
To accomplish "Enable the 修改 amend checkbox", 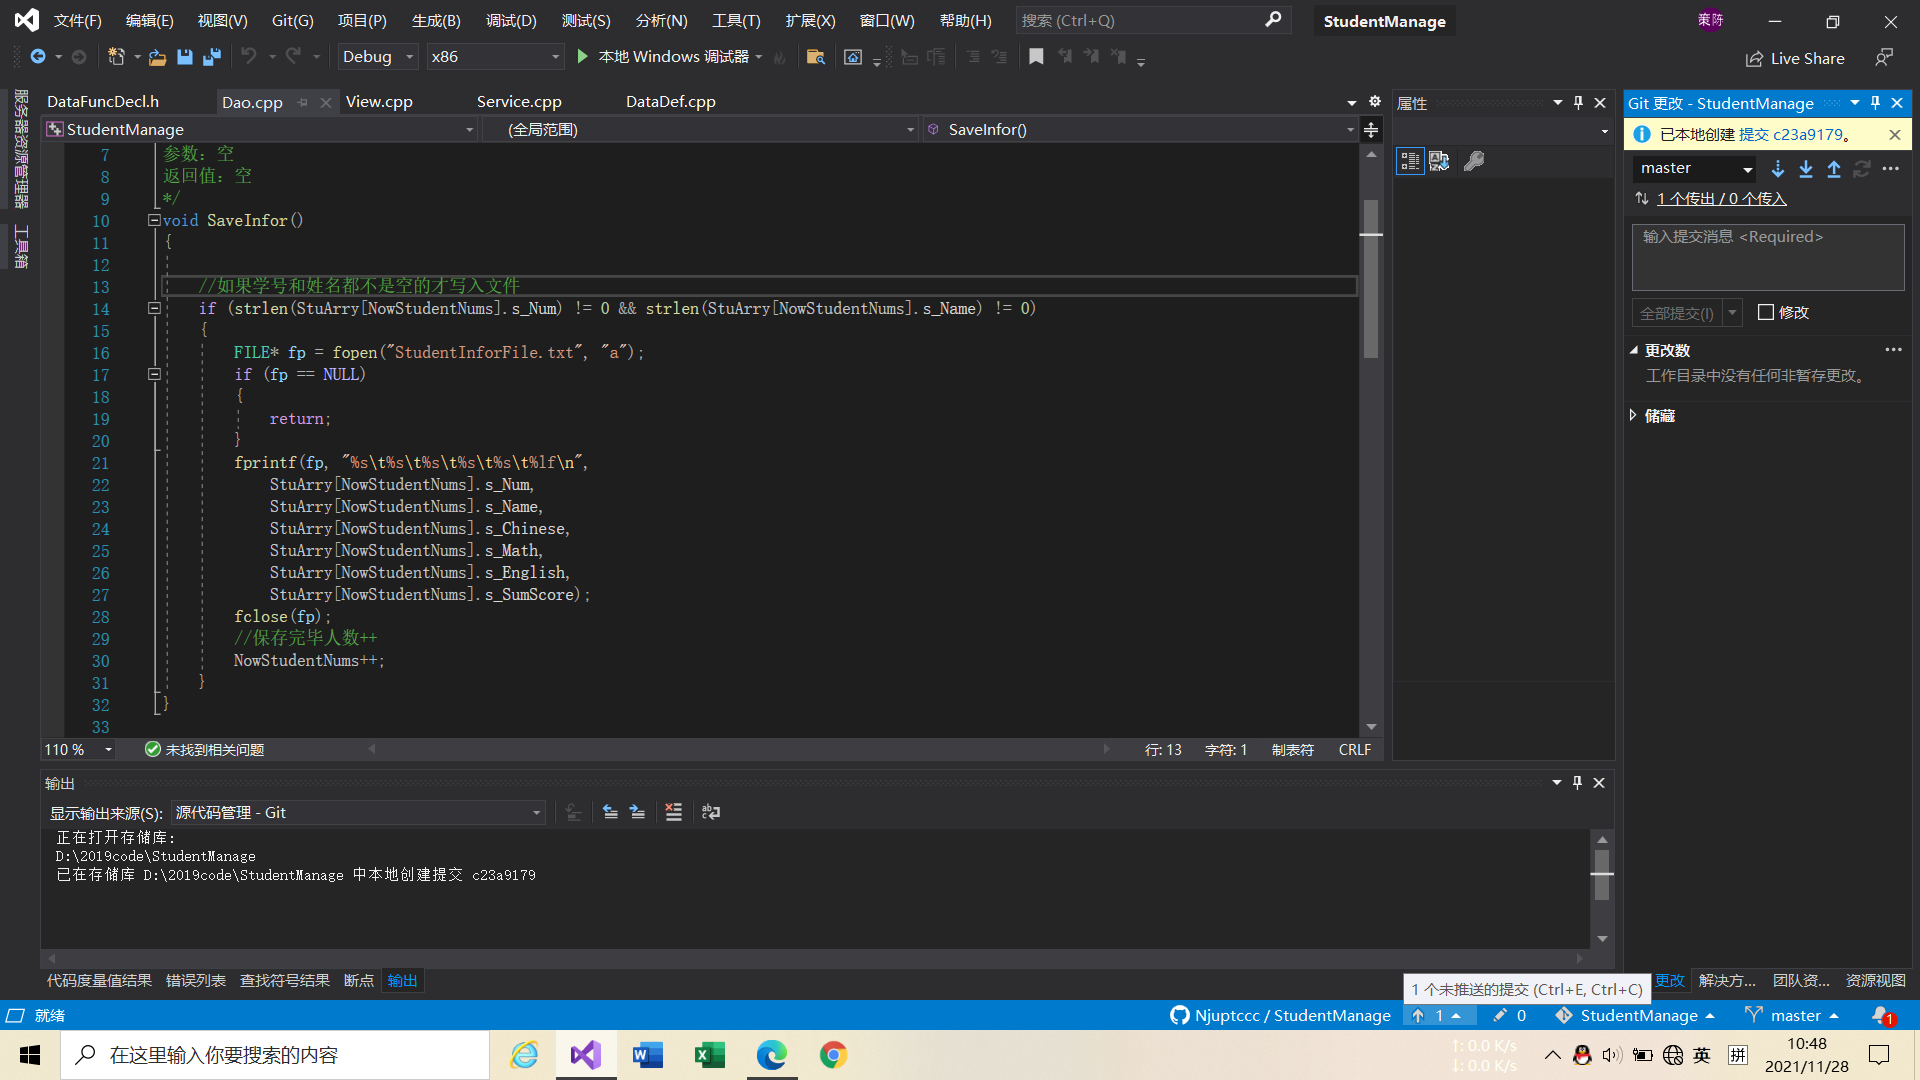I will 1766,313.
